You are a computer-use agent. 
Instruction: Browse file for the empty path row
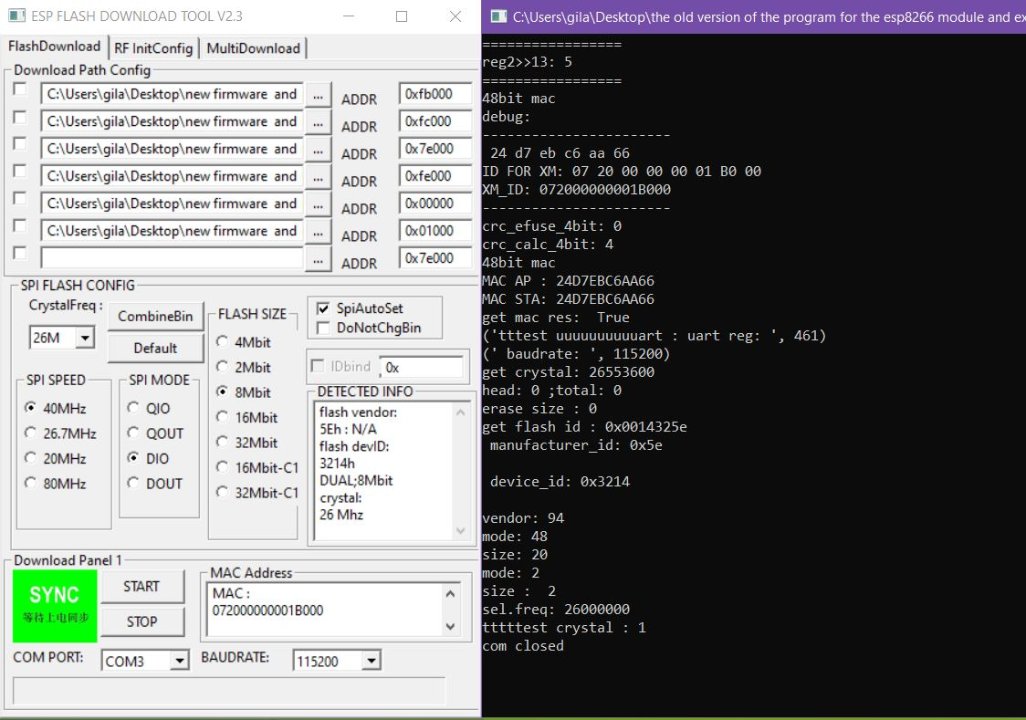pyautogui.click(x=318, y=260)
